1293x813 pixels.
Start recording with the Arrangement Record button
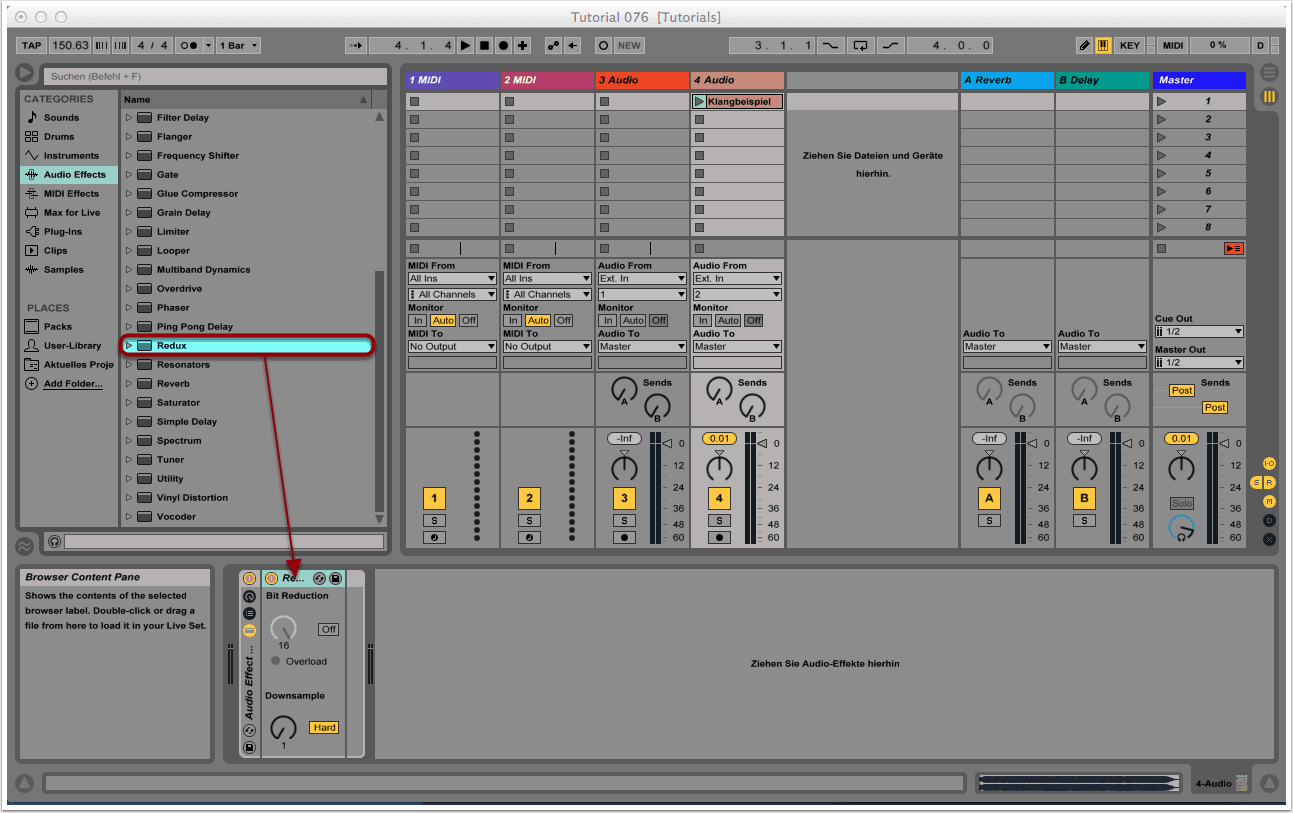[503, 46]
